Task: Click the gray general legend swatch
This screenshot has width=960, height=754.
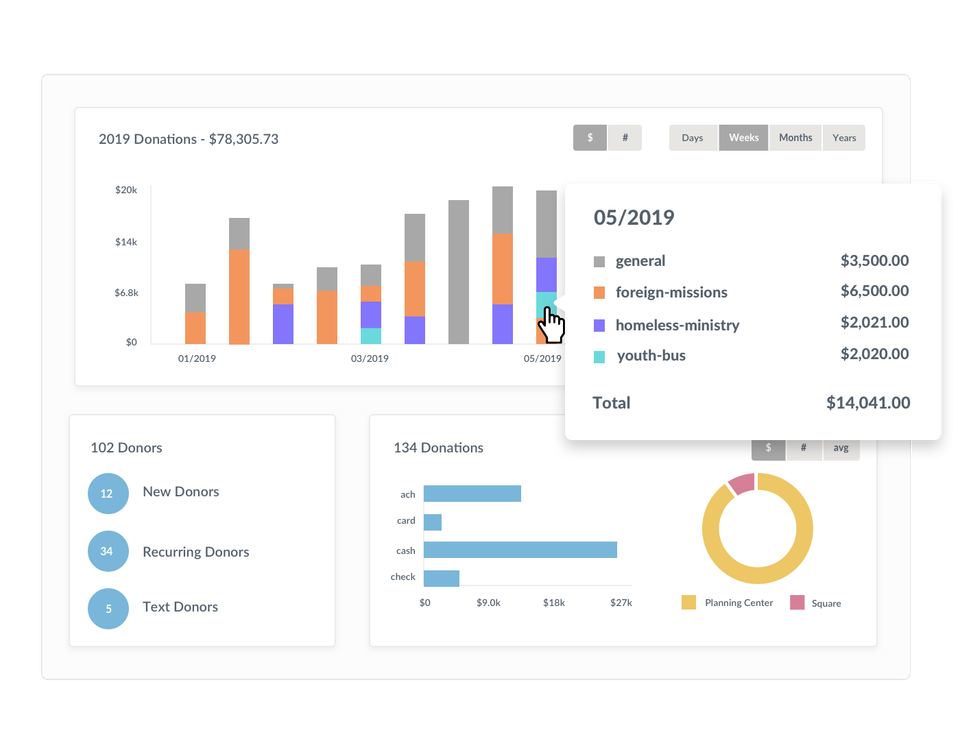Action: point(599,262)
